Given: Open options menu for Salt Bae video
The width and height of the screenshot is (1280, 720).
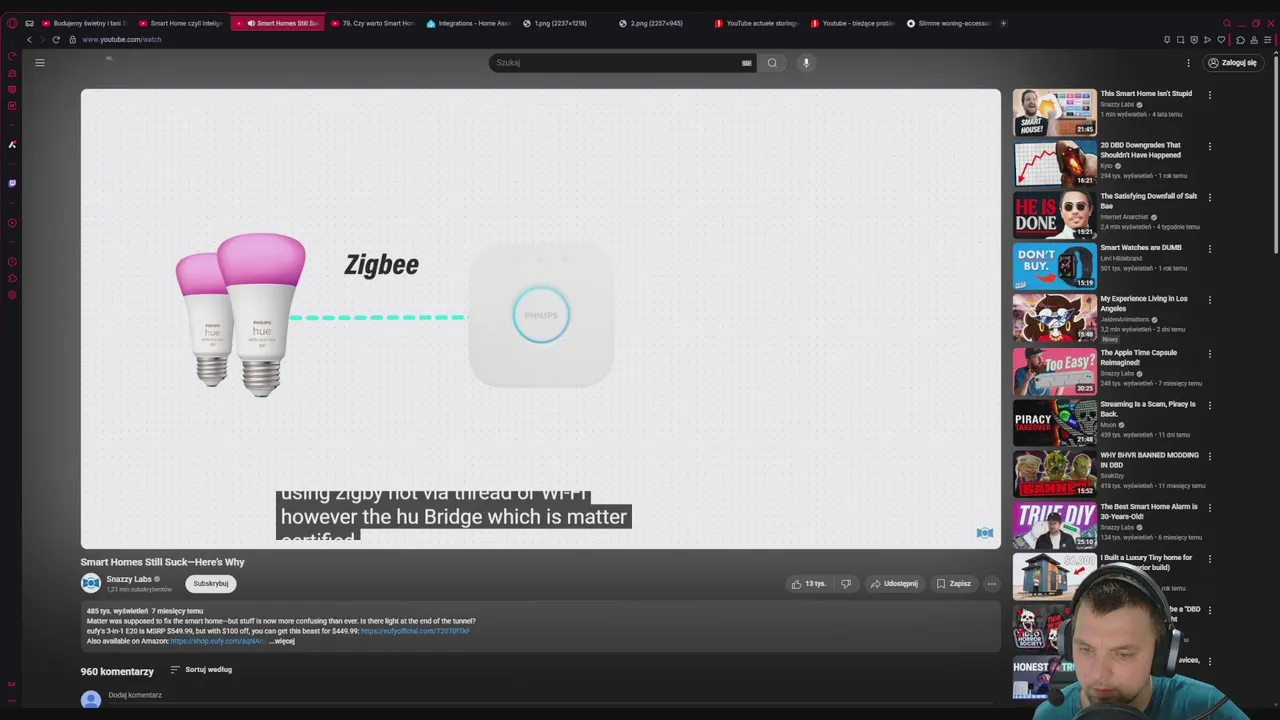Looking at the screenshot, I should coord(1209,197).
